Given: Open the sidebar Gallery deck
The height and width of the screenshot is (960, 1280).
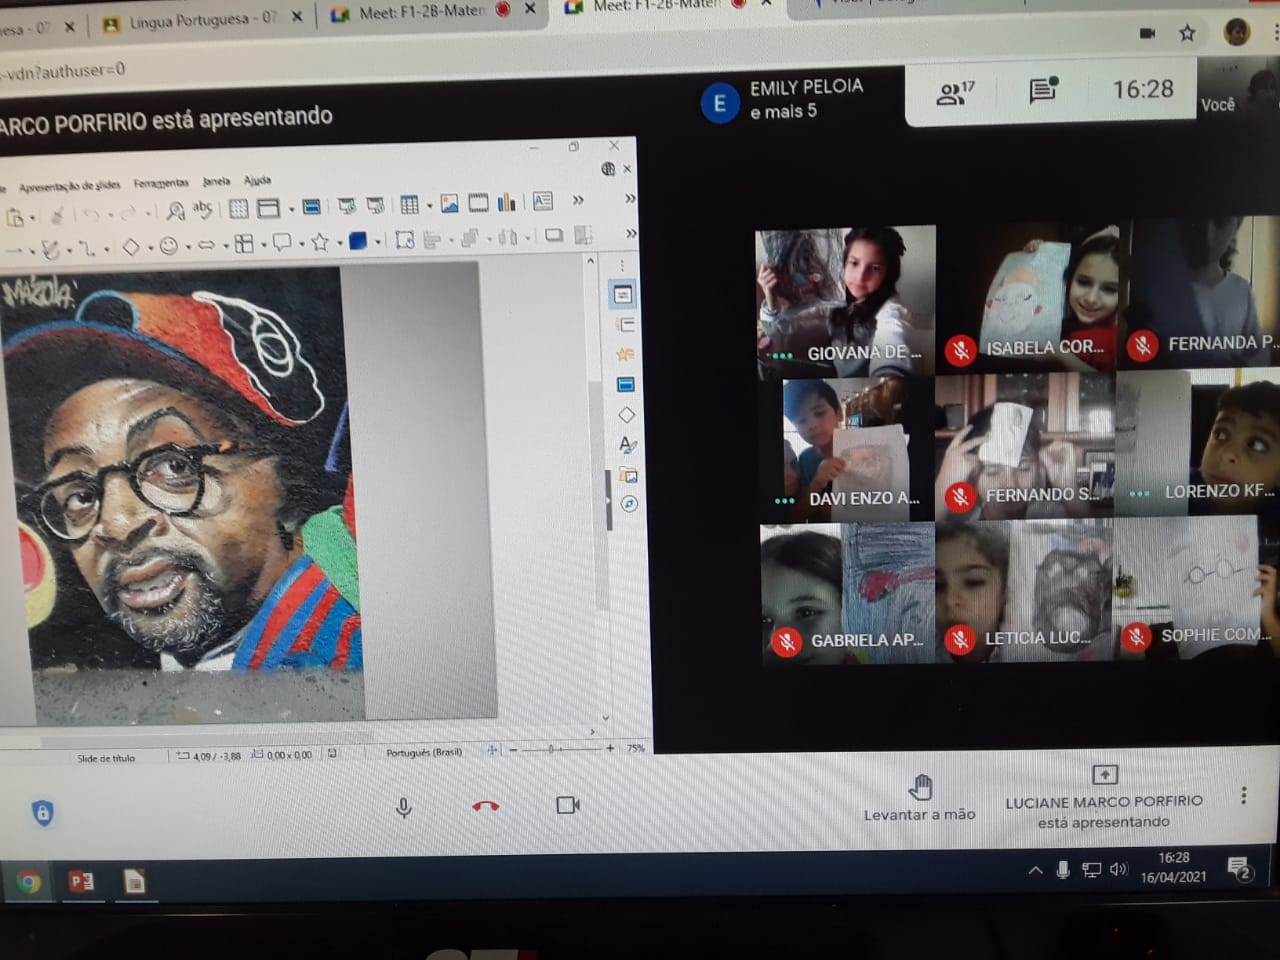Looking at the screenshot, I should [x=628, y=475].
